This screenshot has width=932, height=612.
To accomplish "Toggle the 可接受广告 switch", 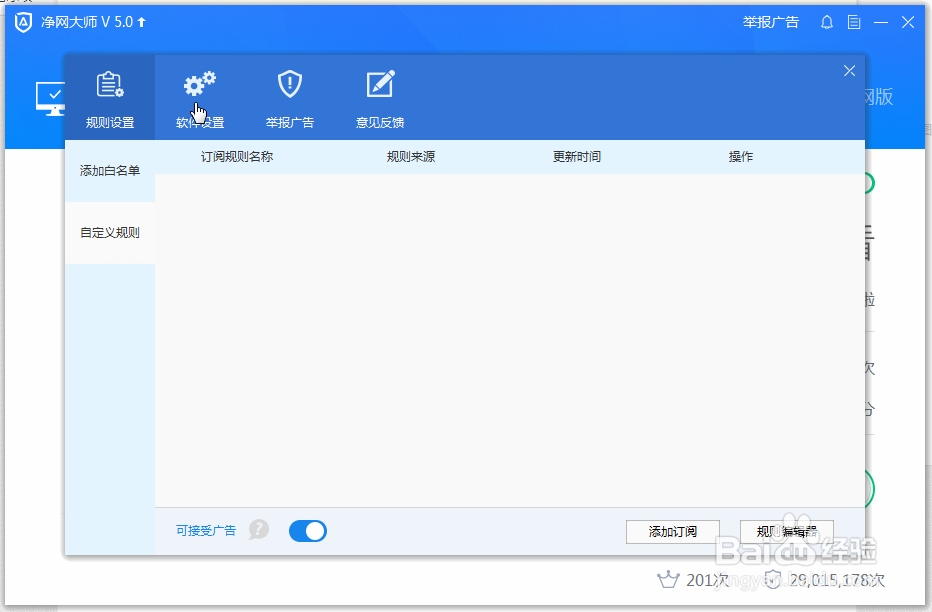I will [x=307, y=531].
